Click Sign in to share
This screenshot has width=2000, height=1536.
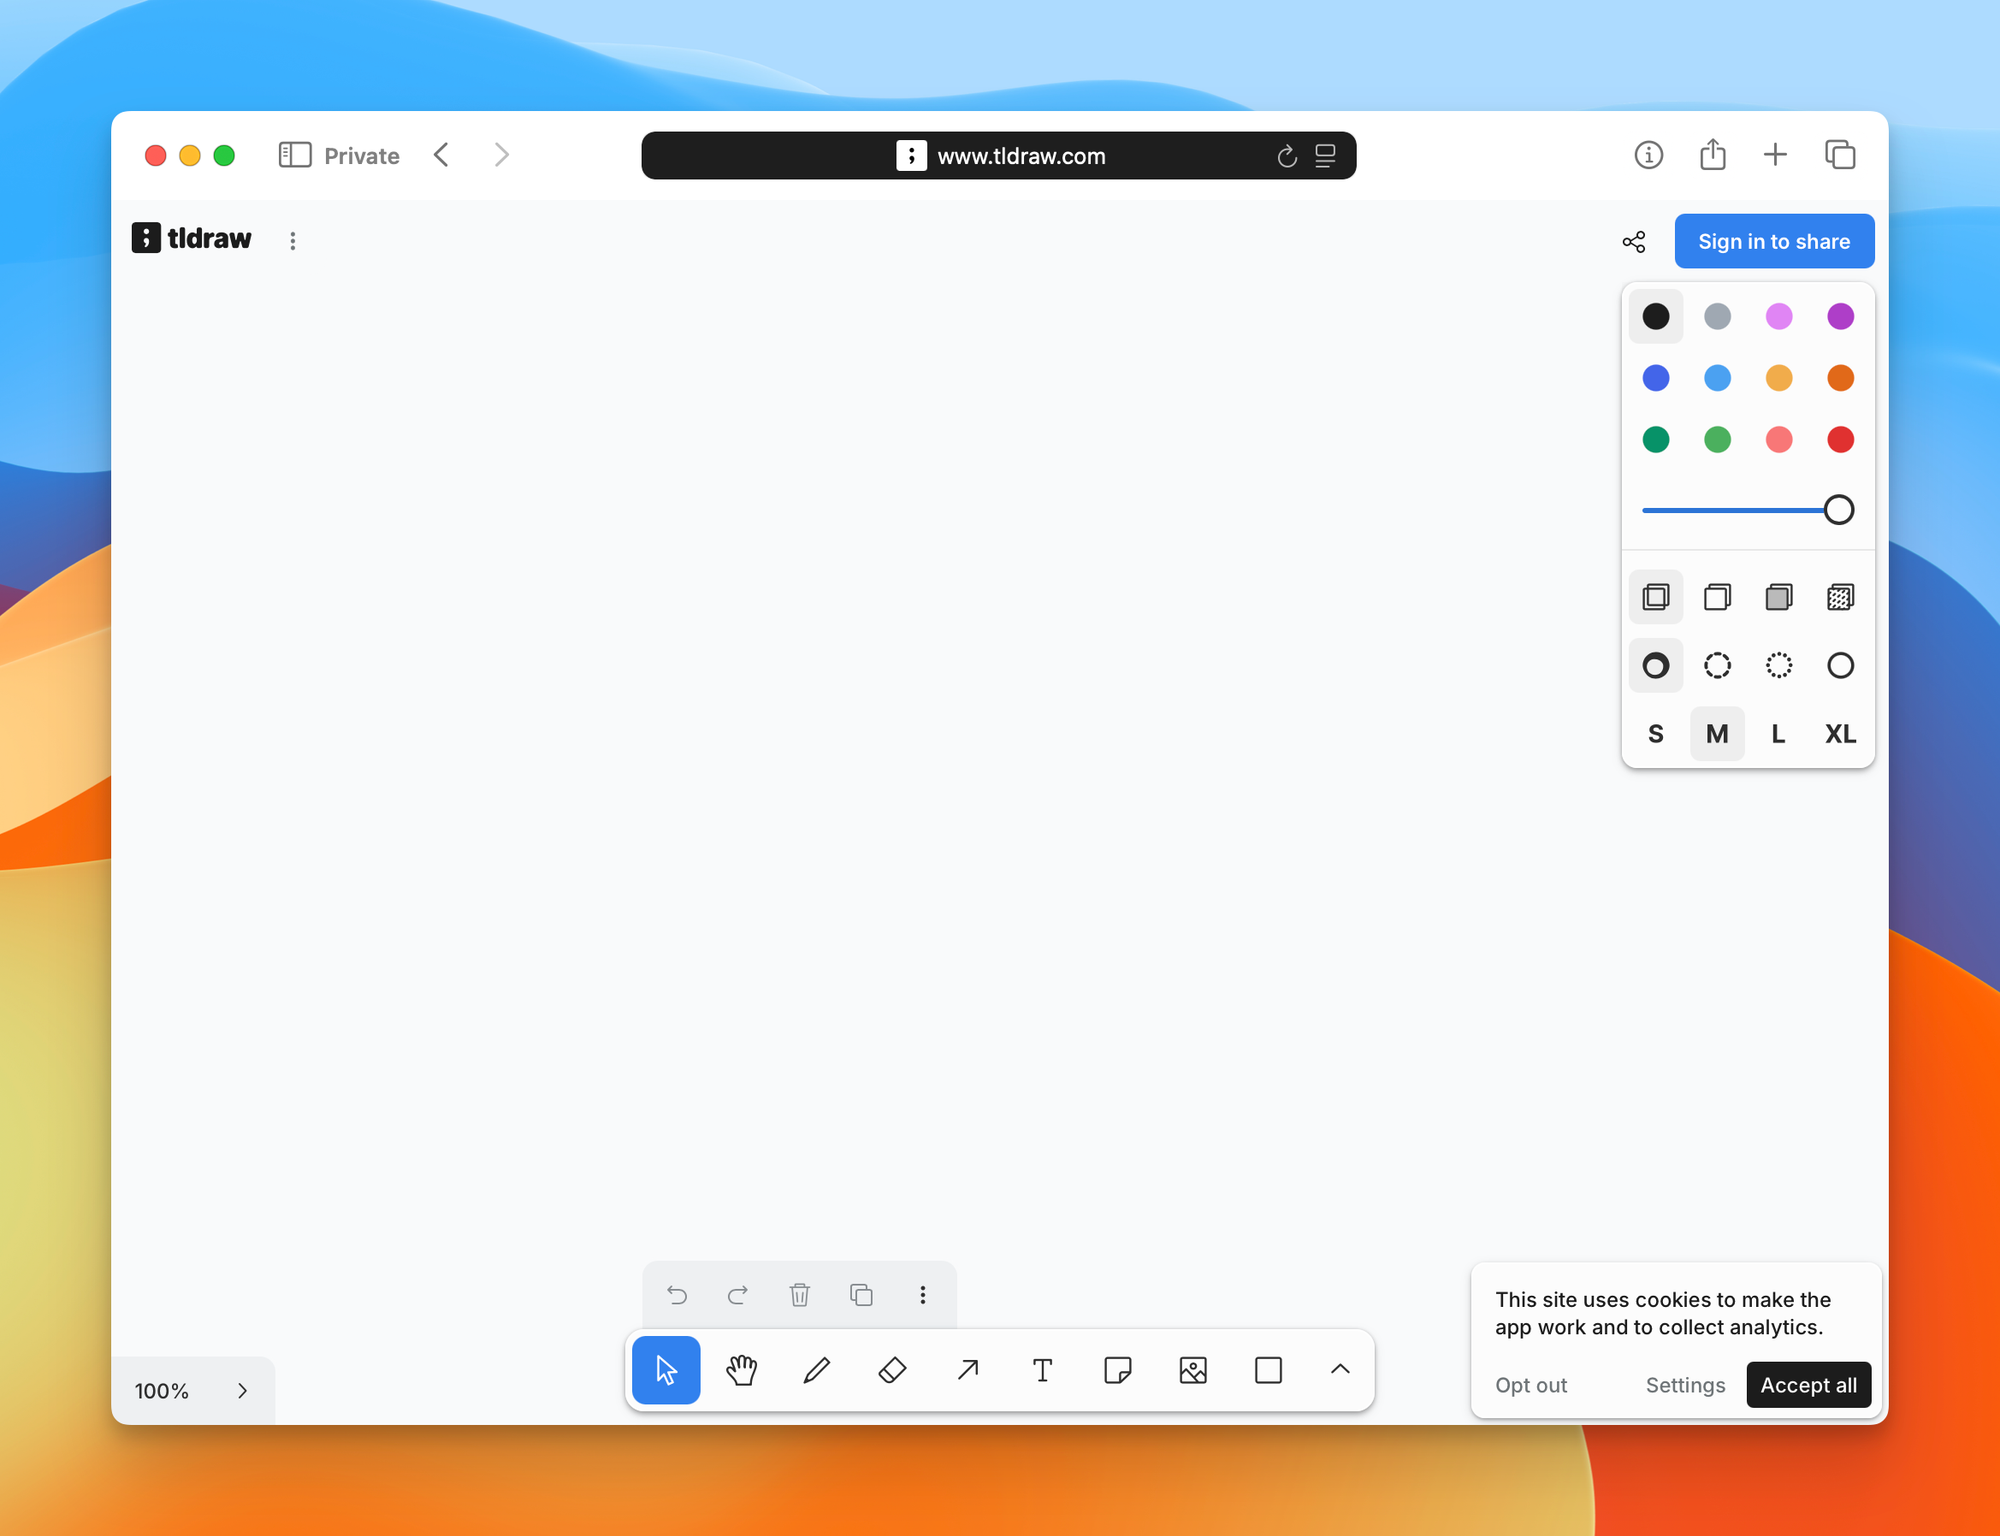coord(1774,241)
